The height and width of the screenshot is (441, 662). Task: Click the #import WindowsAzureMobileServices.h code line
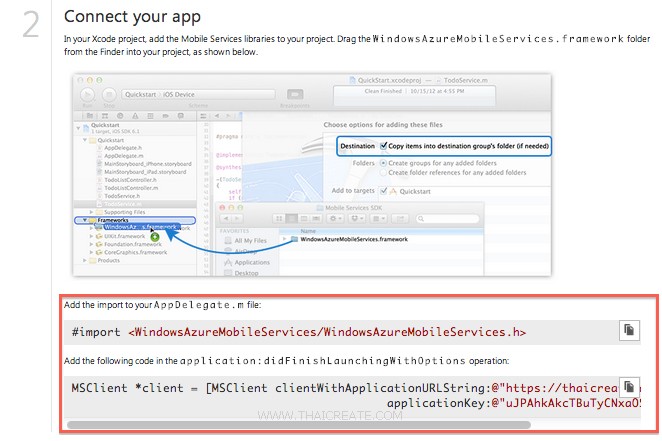pos(298,332)
